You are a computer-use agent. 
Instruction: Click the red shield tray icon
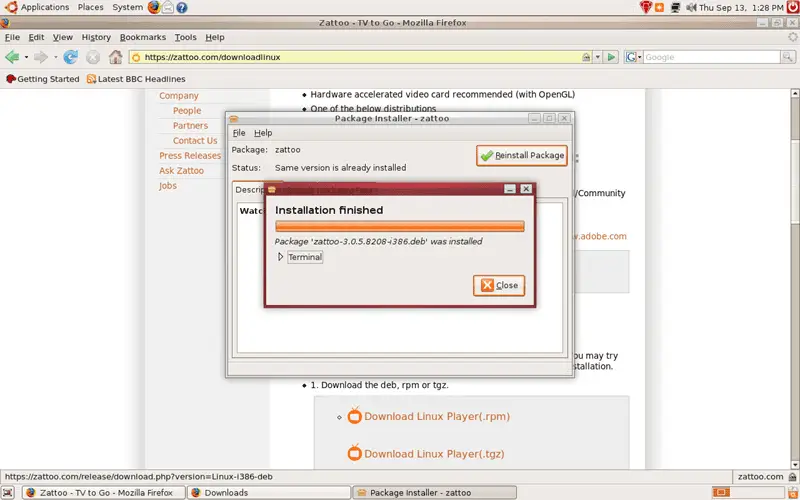pos(645,7)
